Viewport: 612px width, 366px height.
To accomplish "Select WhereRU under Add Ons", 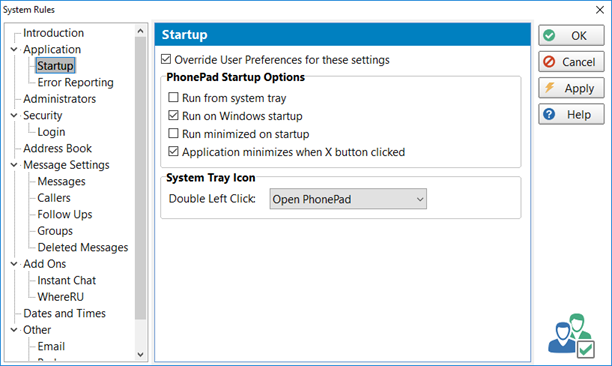I will 60,297.
